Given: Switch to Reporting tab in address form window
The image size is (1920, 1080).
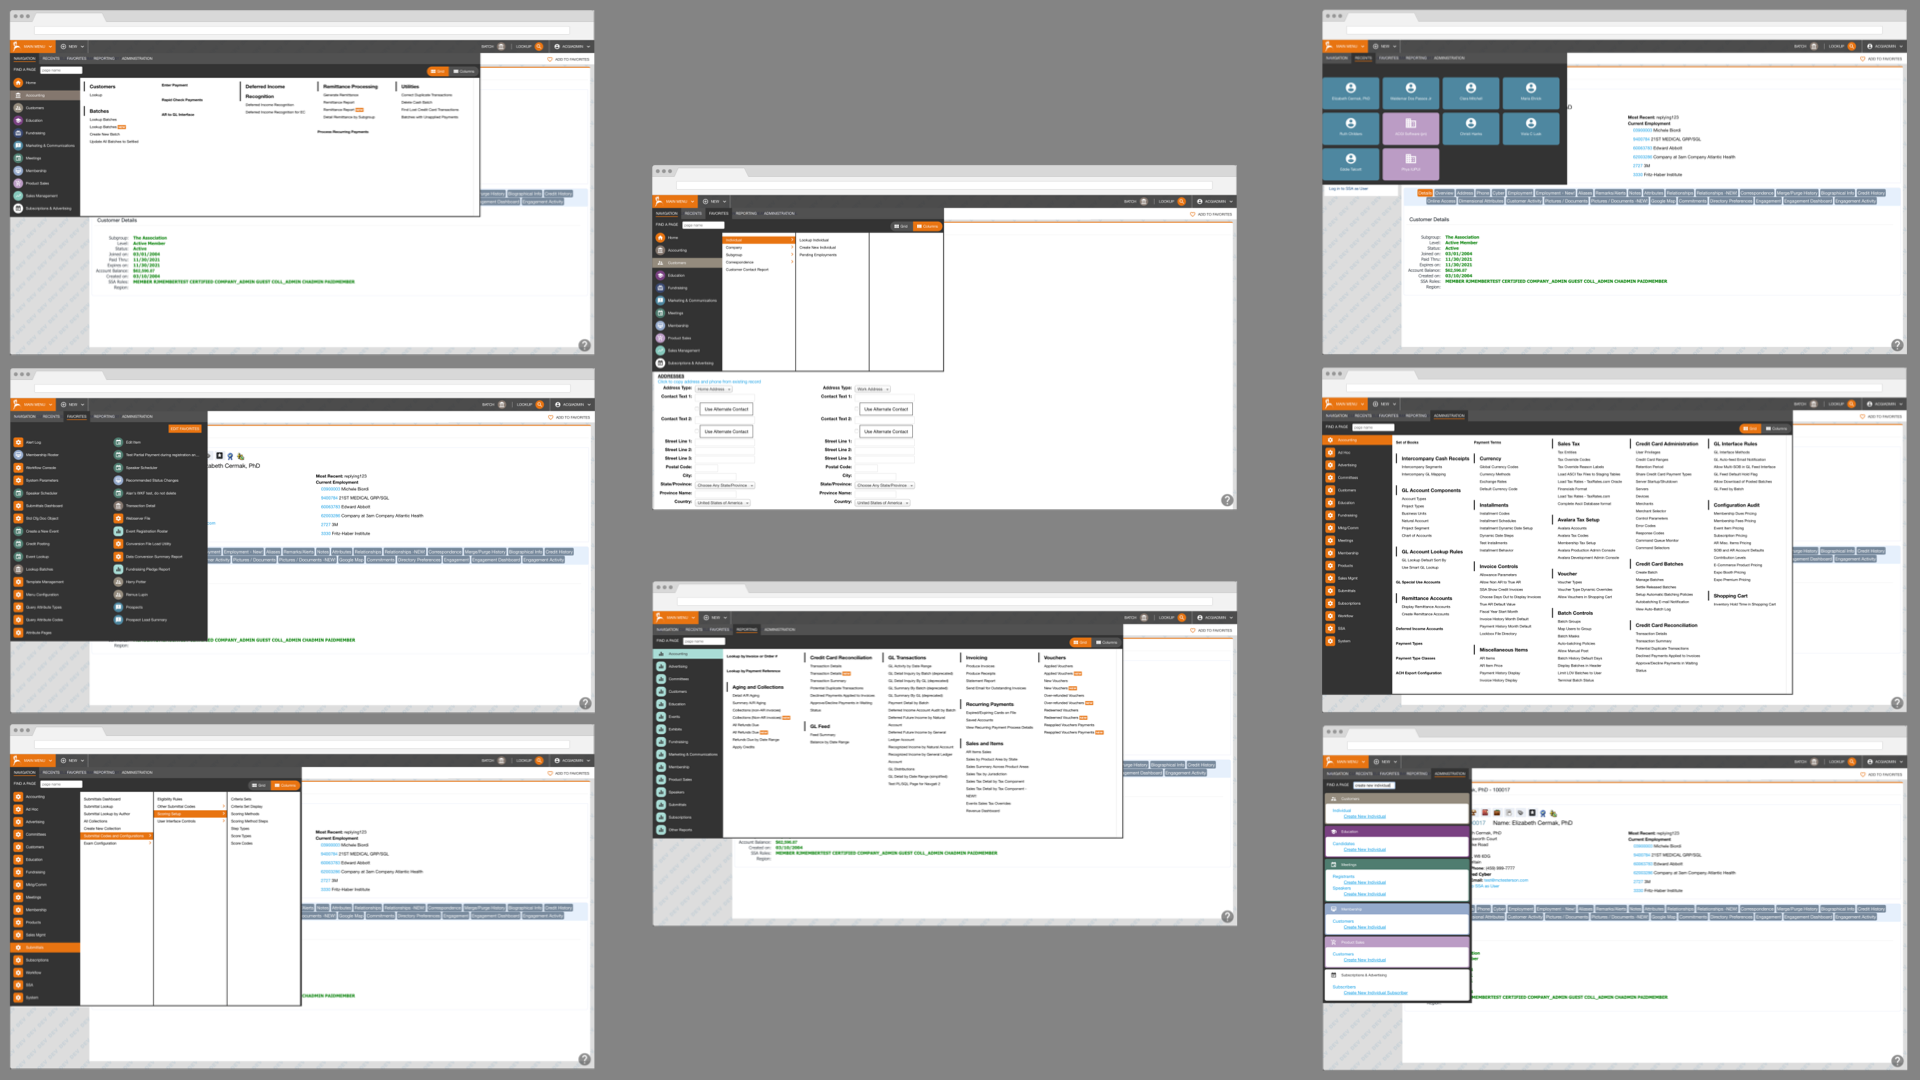Looking at the screenshot, I should click(x=746, y=213).
